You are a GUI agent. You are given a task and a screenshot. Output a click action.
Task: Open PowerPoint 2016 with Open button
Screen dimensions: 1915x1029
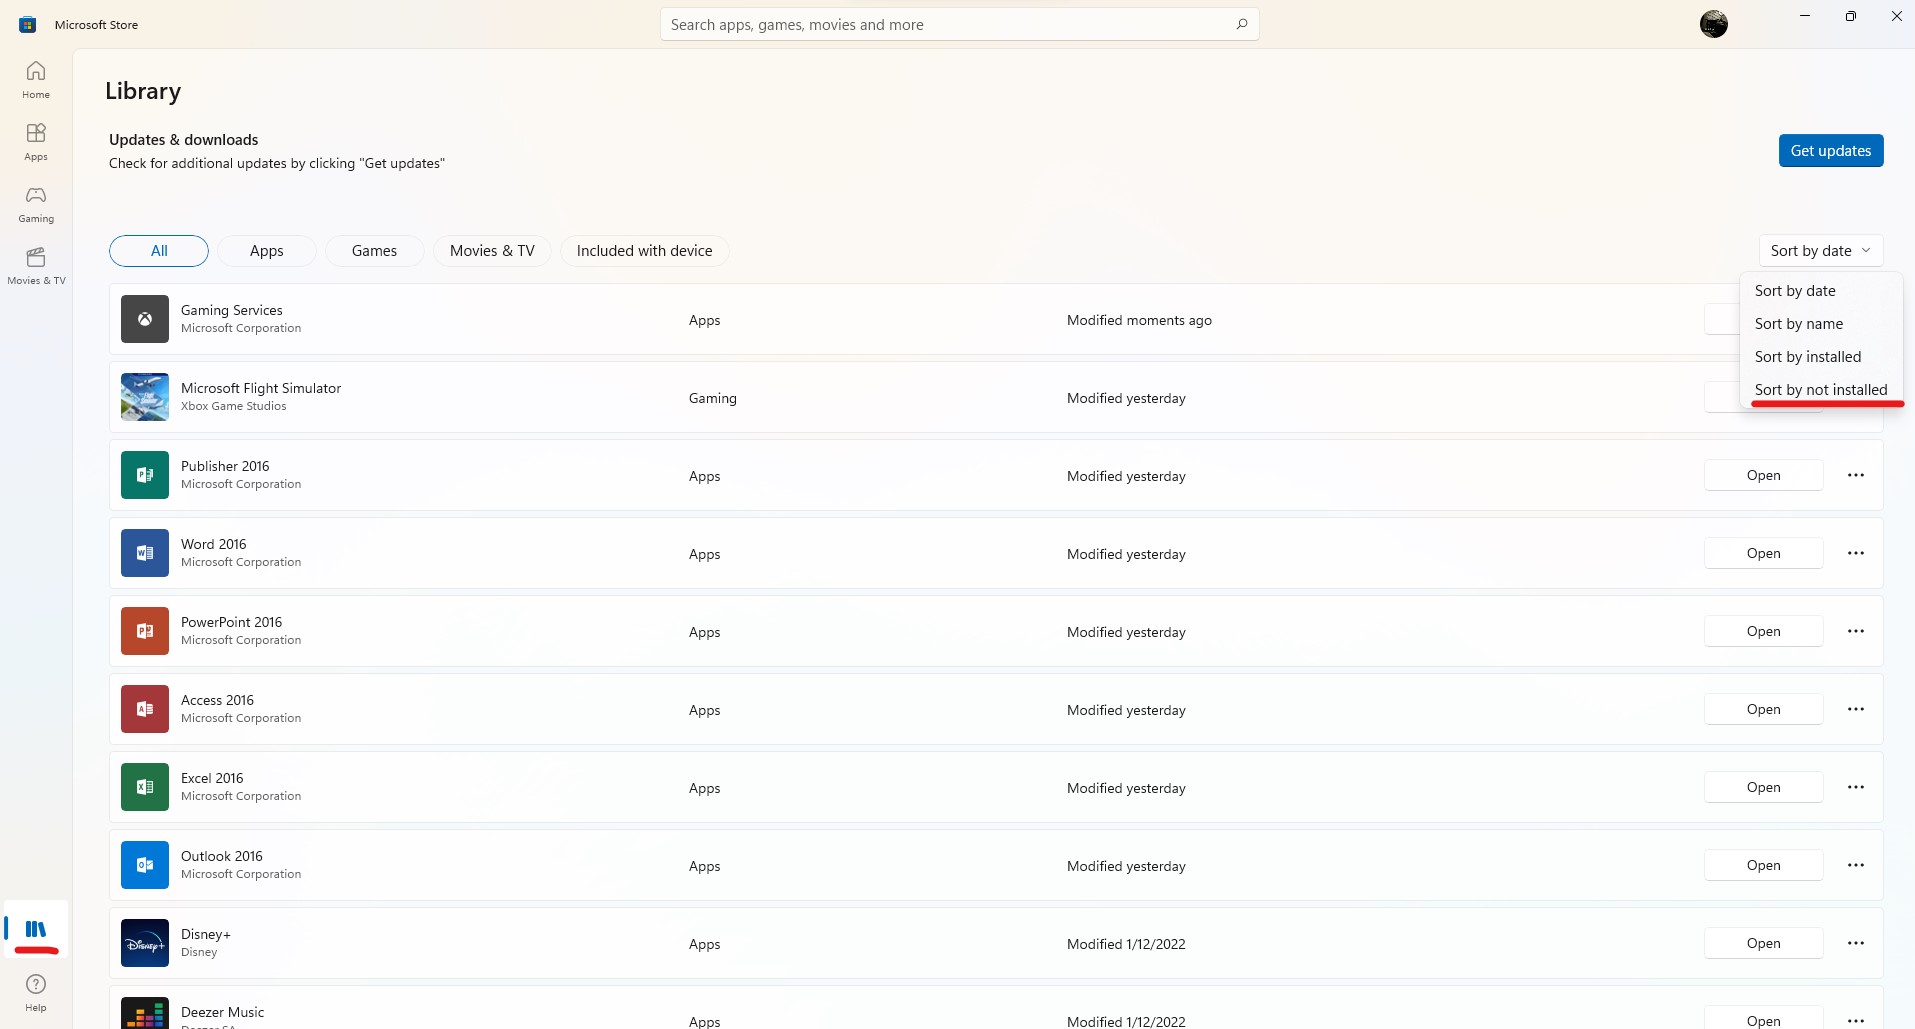(1764, 631)
